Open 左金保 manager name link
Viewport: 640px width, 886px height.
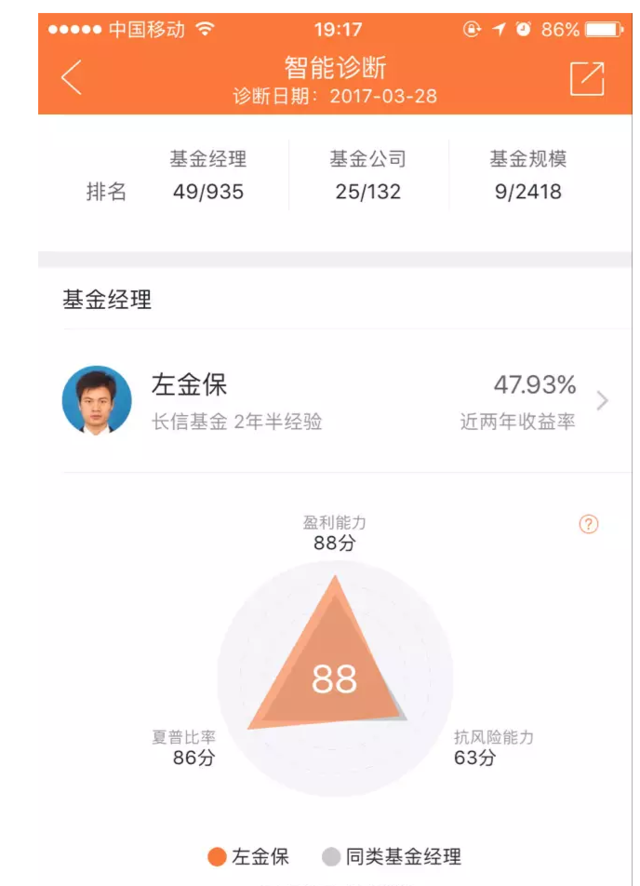[189, 385]
